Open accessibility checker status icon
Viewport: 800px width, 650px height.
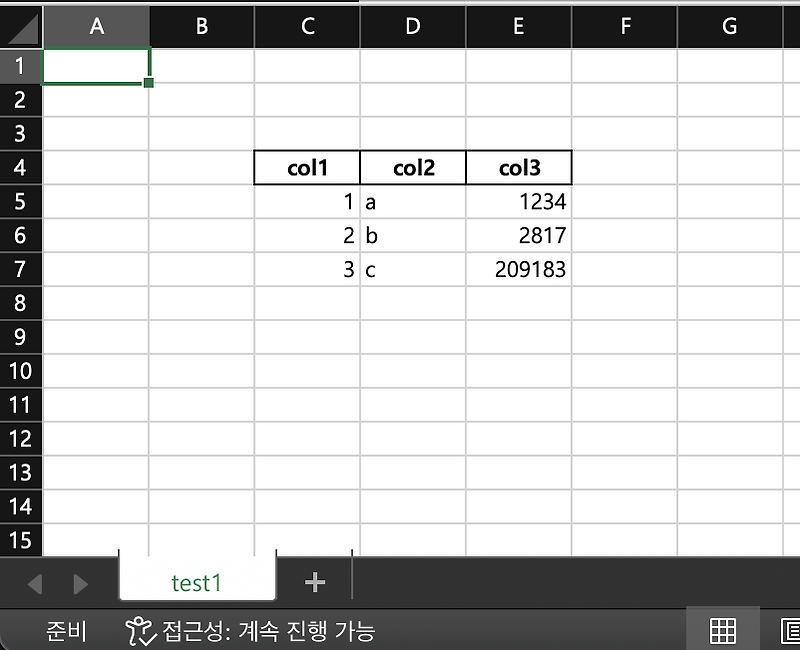pyautogui.click(x=140, y=631)
